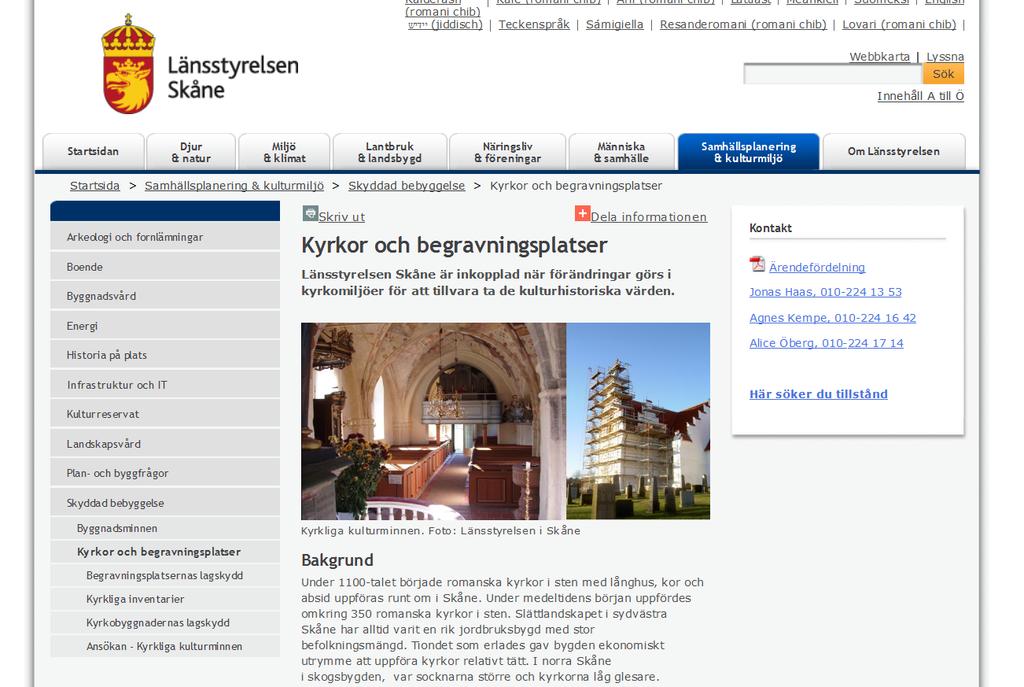This screenshot has height=687, width=1024.
Task: Click the Lyssna link
Action: click(x=945, y=57)
